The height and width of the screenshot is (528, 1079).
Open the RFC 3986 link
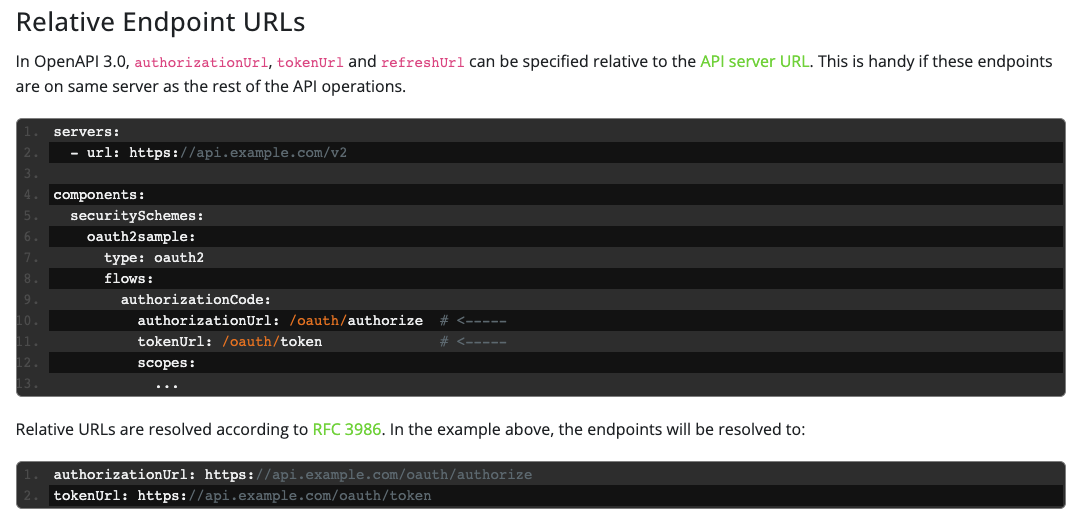[347, 430]
